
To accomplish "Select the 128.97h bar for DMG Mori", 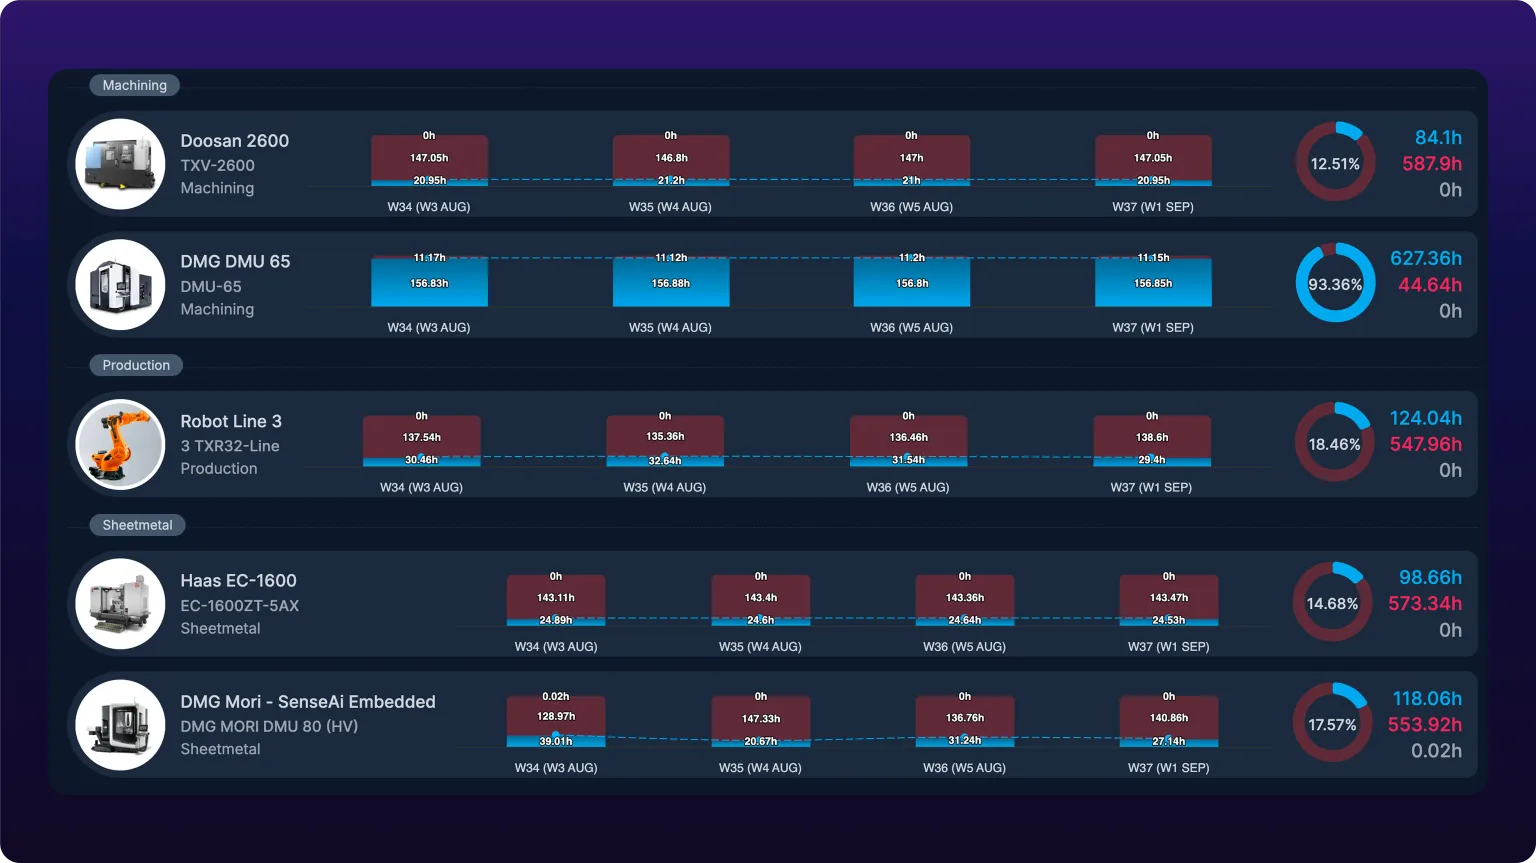I will (x=556, y=716).
